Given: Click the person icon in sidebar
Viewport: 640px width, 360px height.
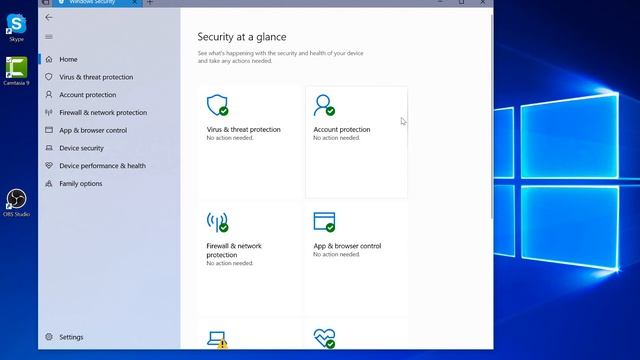Looking at the screenshot, I should [x=49, y=95].
